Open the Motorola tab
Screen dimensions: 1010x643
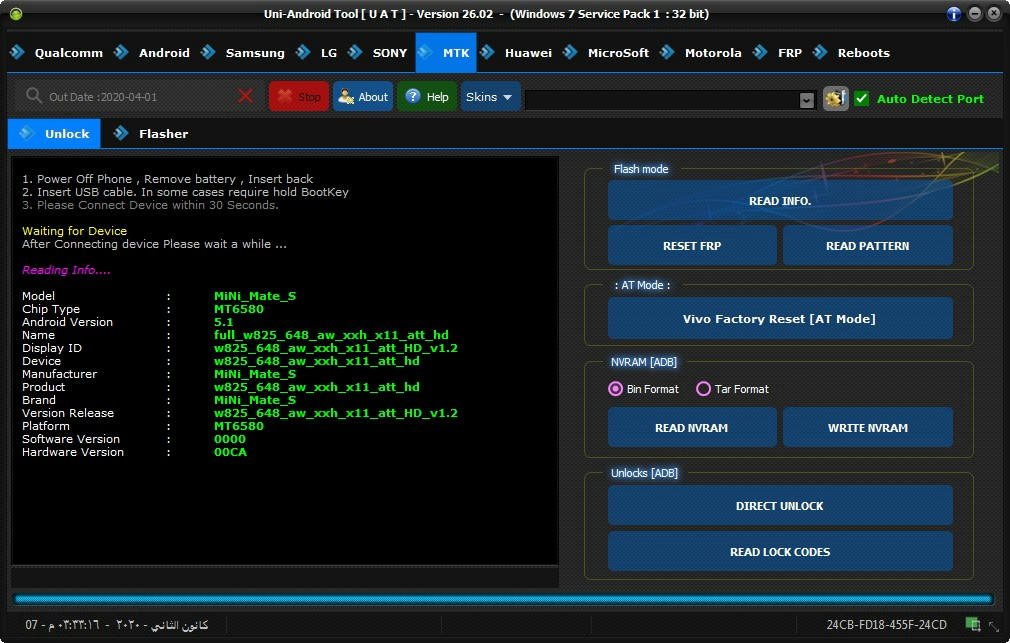[x=701, y=53]
